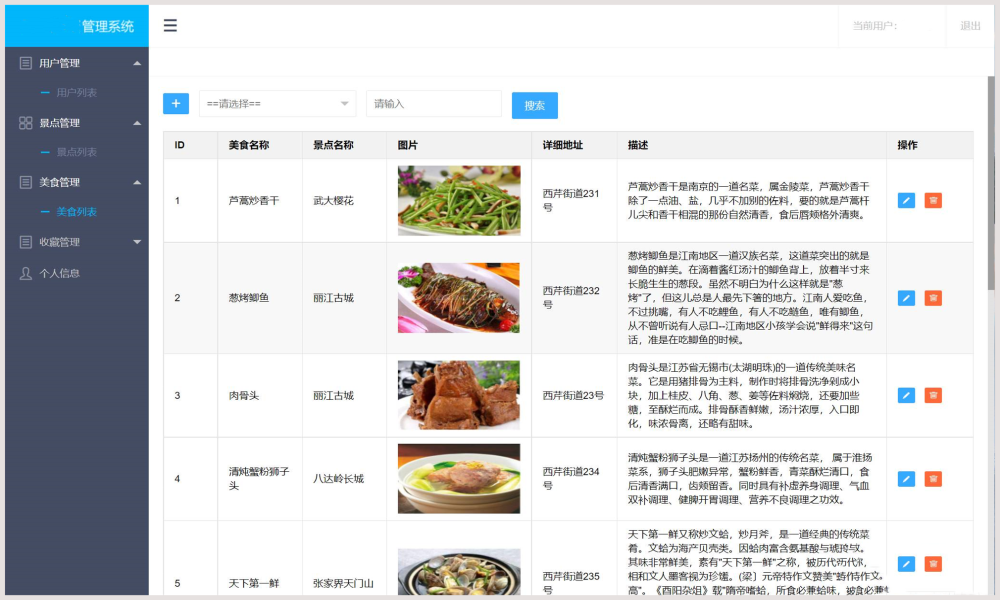1000x600 pixels.
Task: Click the 个人信息 person icon
Action: 26,274
